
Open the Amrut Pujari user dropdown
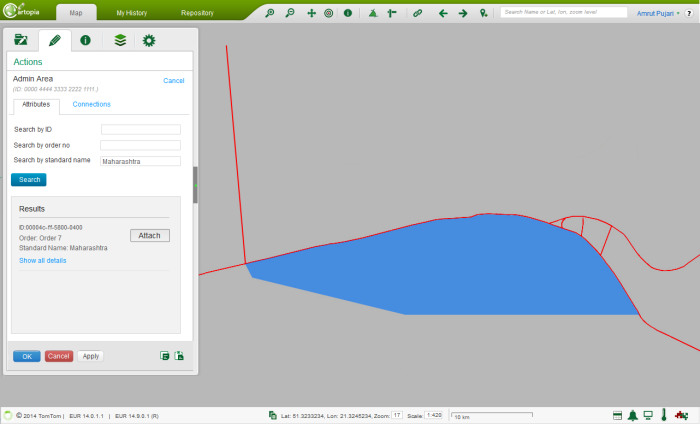(658, 13)
